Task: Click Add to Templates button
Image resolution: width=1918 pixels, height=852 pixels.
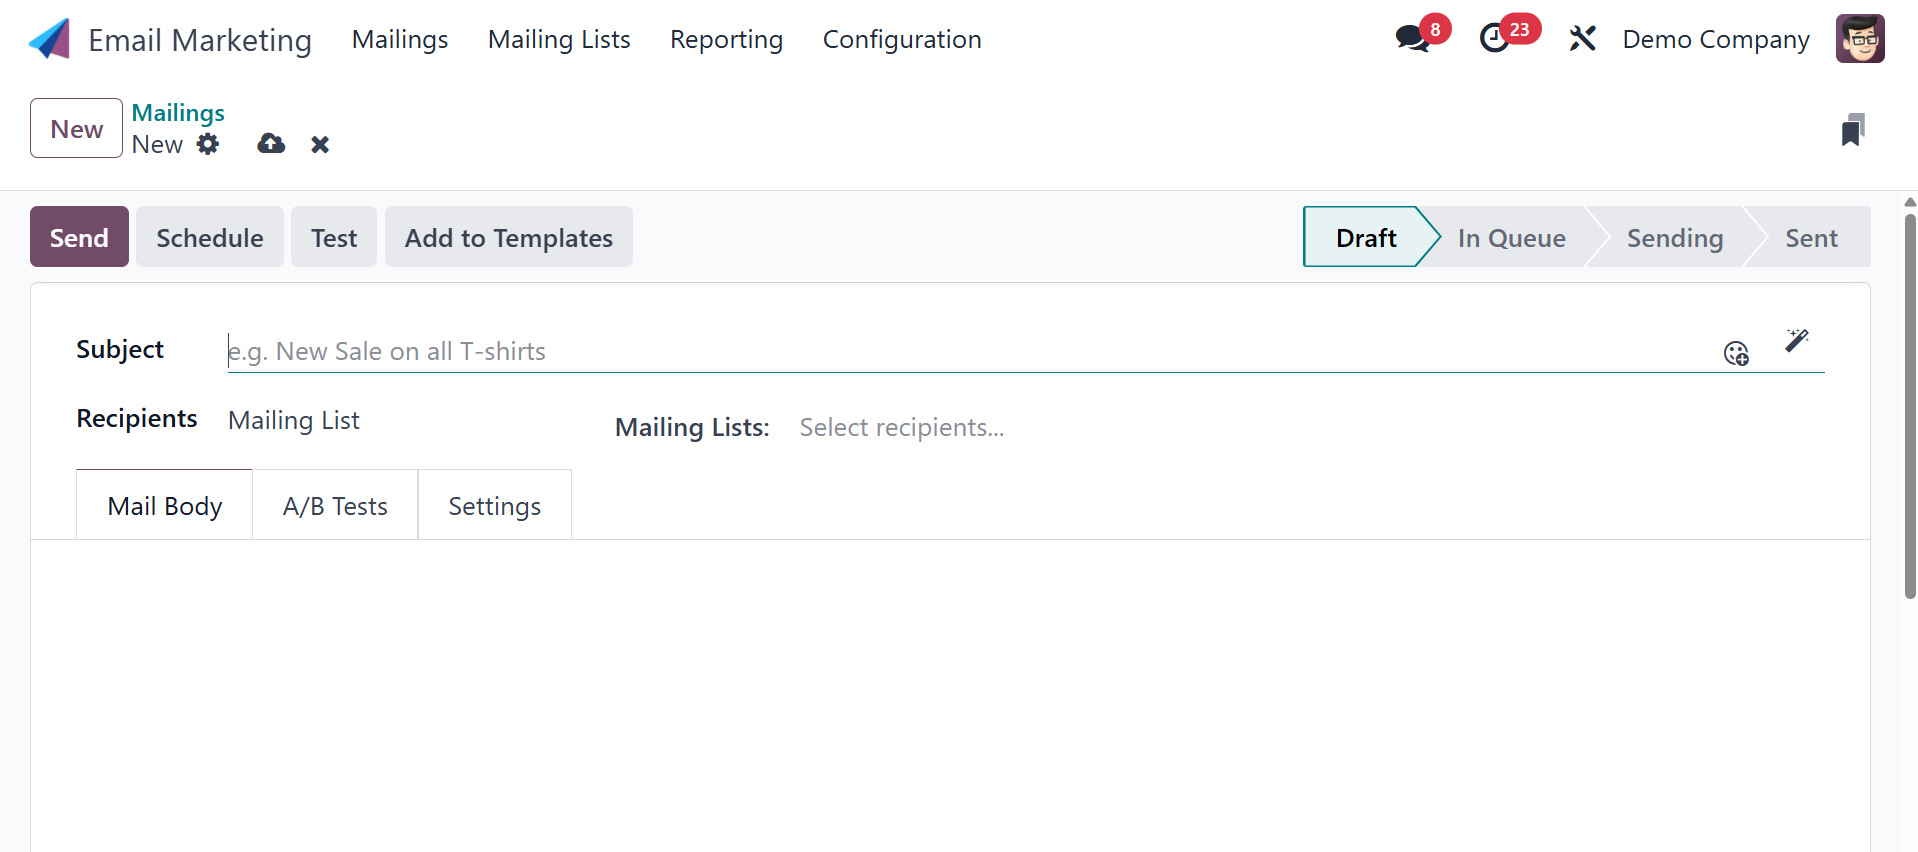Action: click(x=508, y=238)
